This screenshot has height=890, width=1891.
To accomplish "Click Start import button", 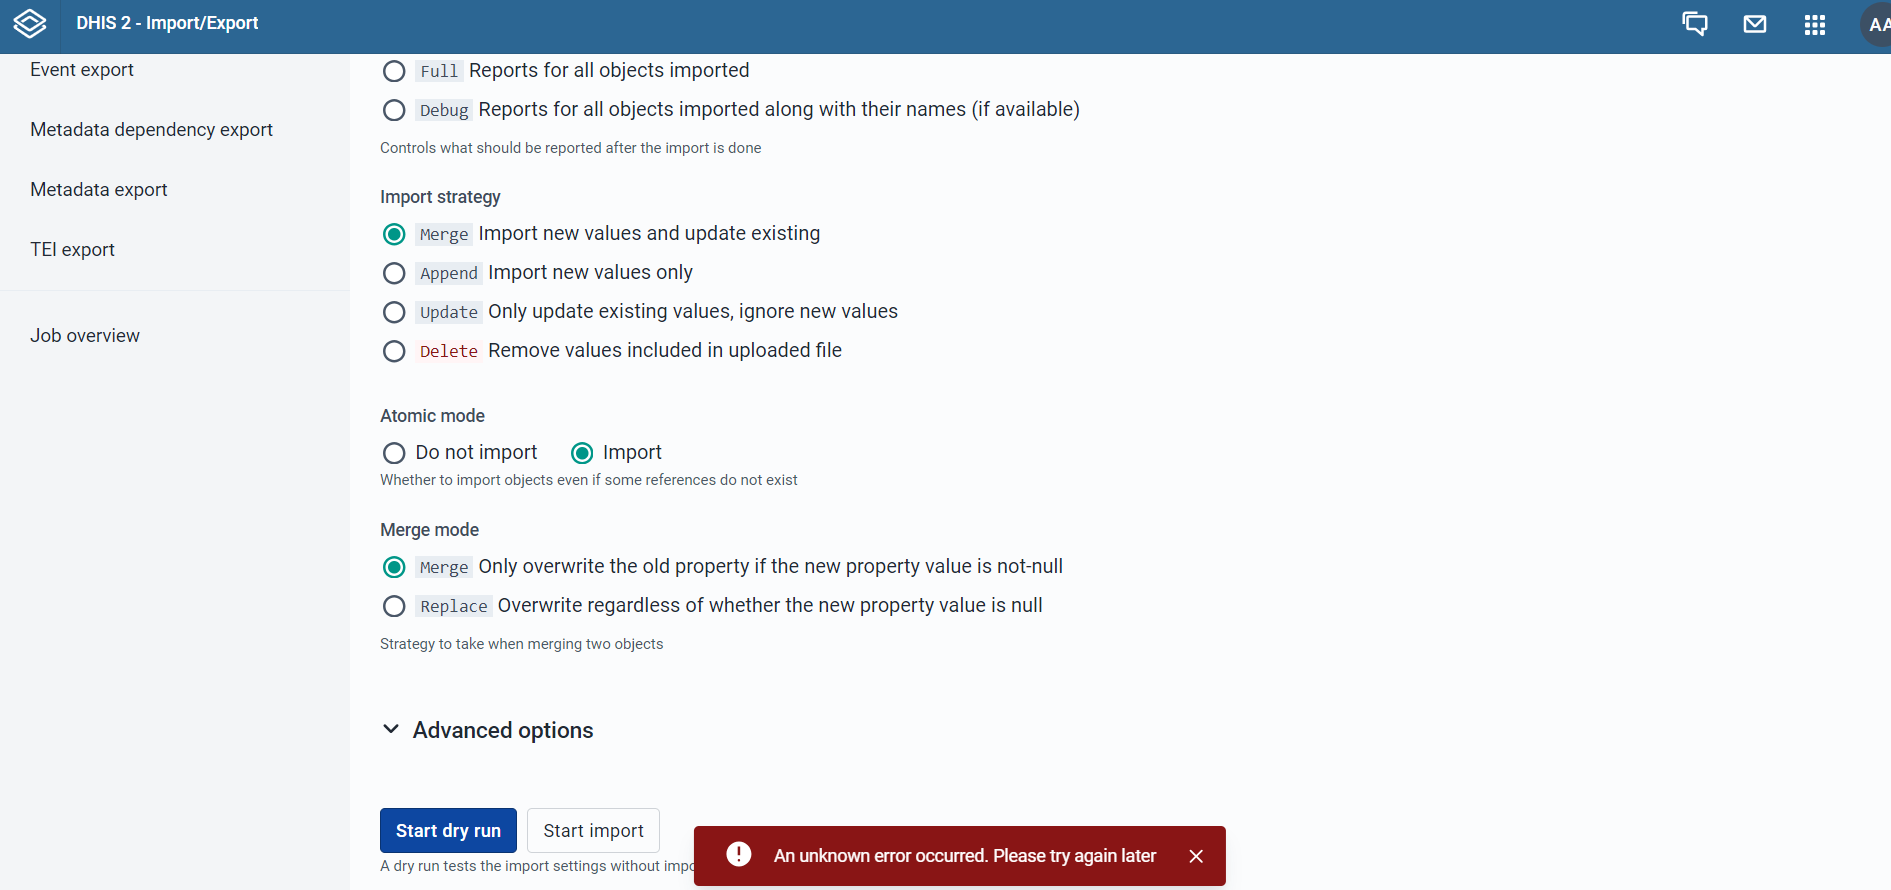I will pos(593,830).
